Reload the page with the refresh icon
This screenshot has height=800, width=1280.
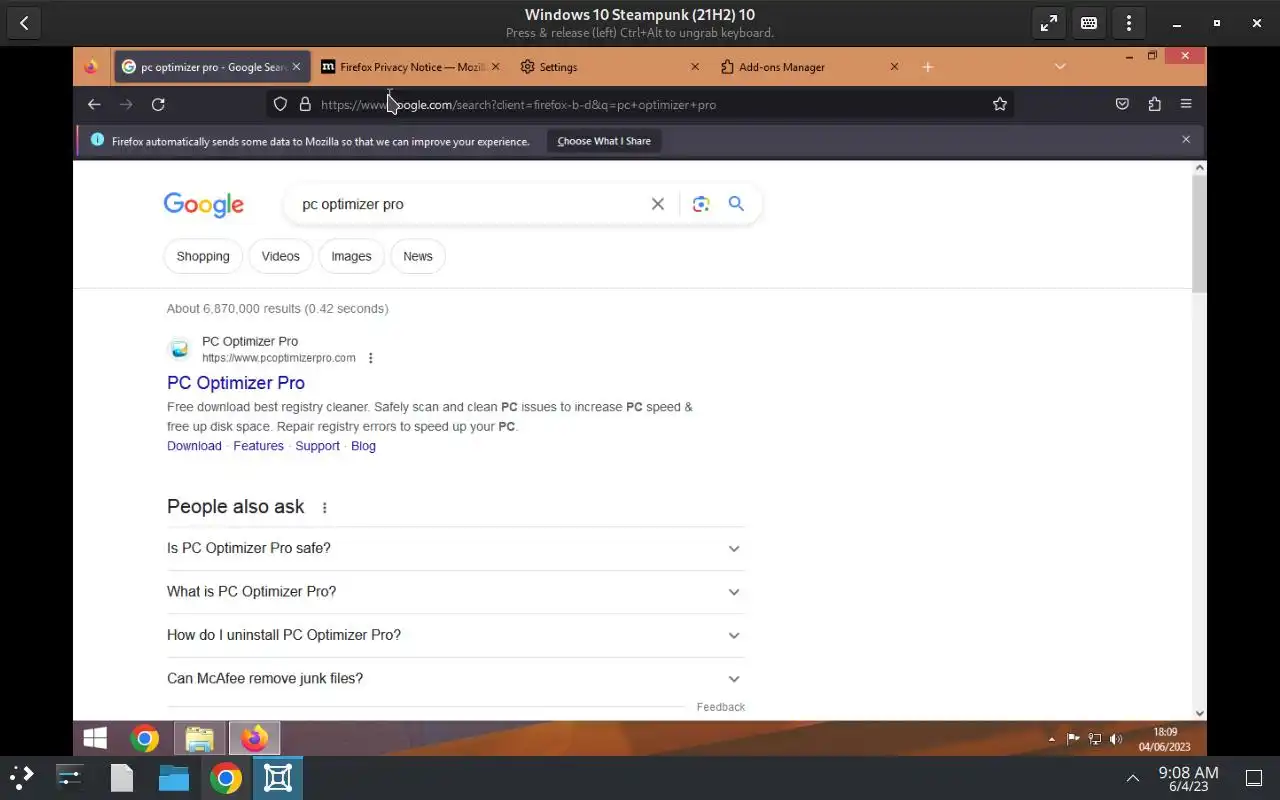point(158,104)
